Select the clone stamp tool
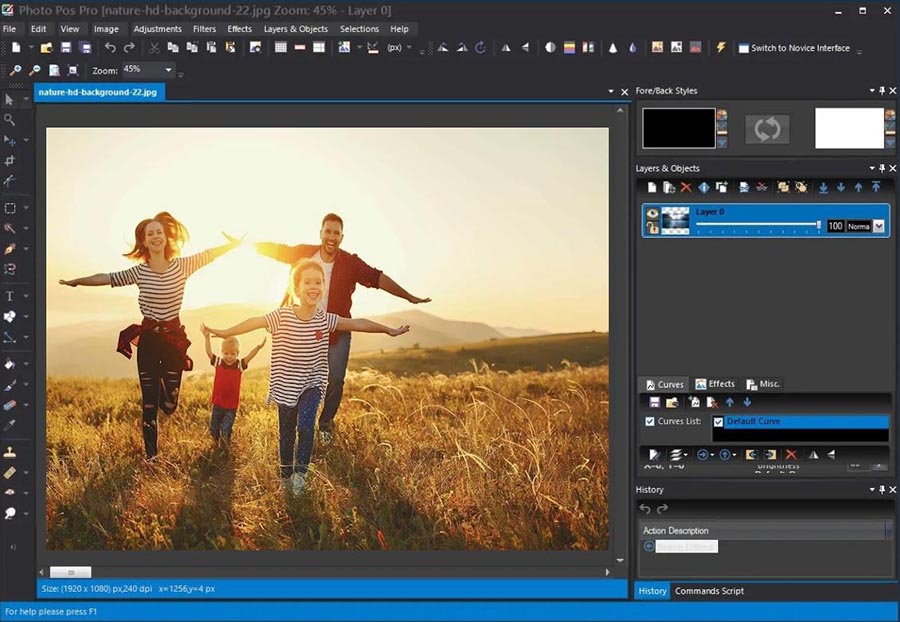This screenshot has width=900, height=622. [10, 452]
